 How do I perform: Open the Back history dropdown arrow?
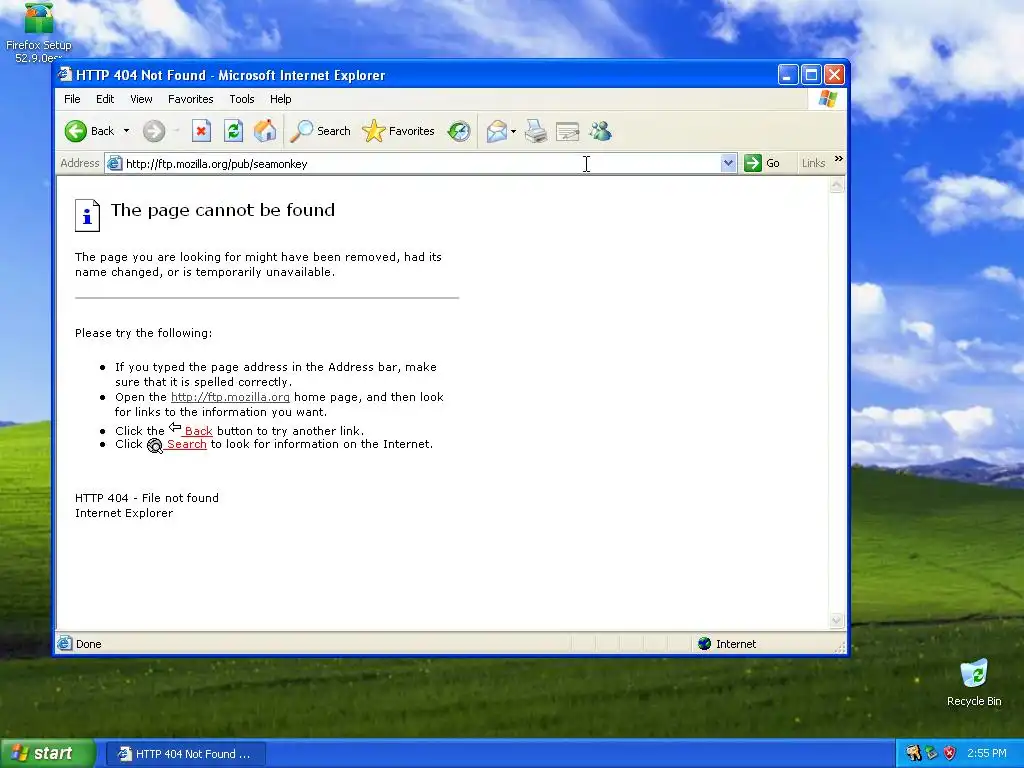click(x=127, y=131)
